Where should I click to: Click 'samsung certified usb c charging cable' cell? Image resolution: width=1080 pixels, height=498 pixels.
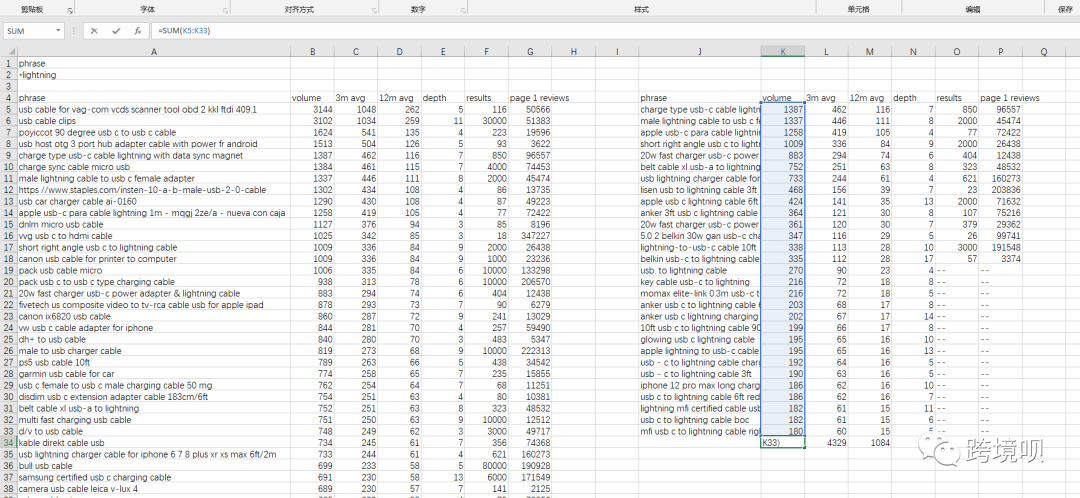[x=154, y=477]
